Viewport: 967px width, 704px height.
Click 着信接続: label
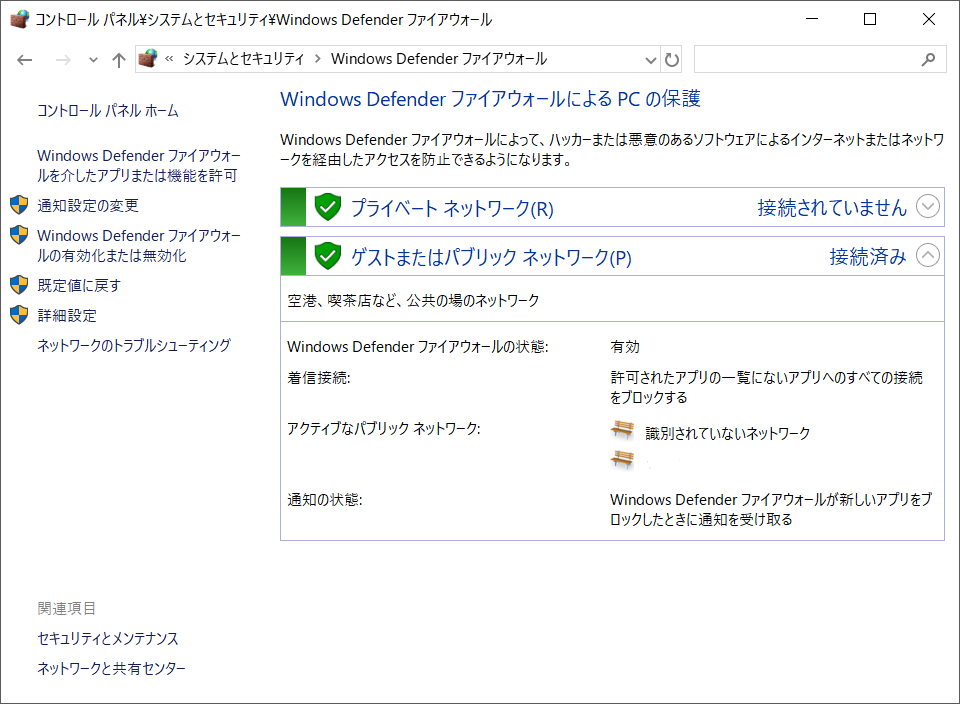318,377
